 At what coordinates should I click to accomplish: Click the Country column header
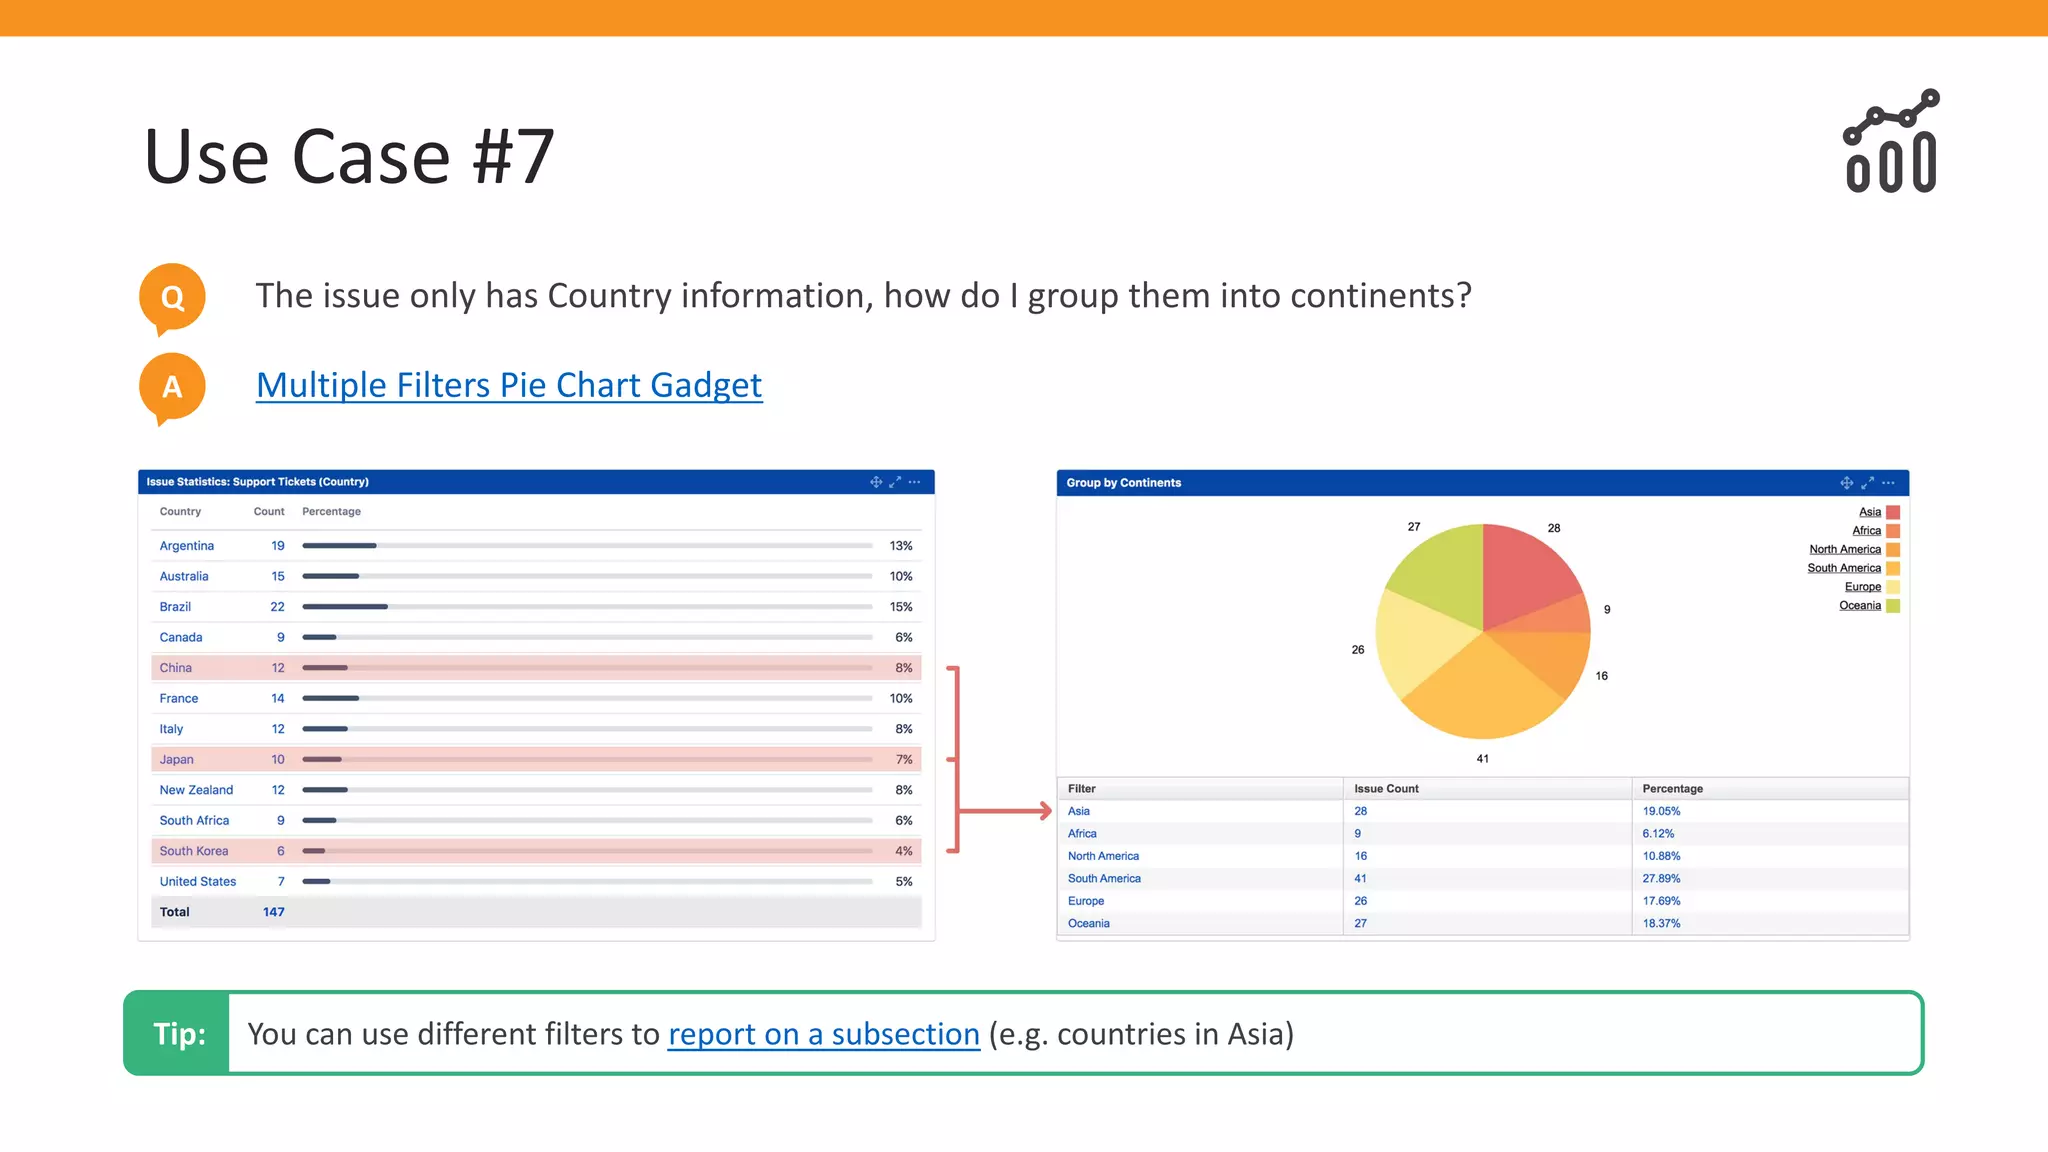(180, 512)
